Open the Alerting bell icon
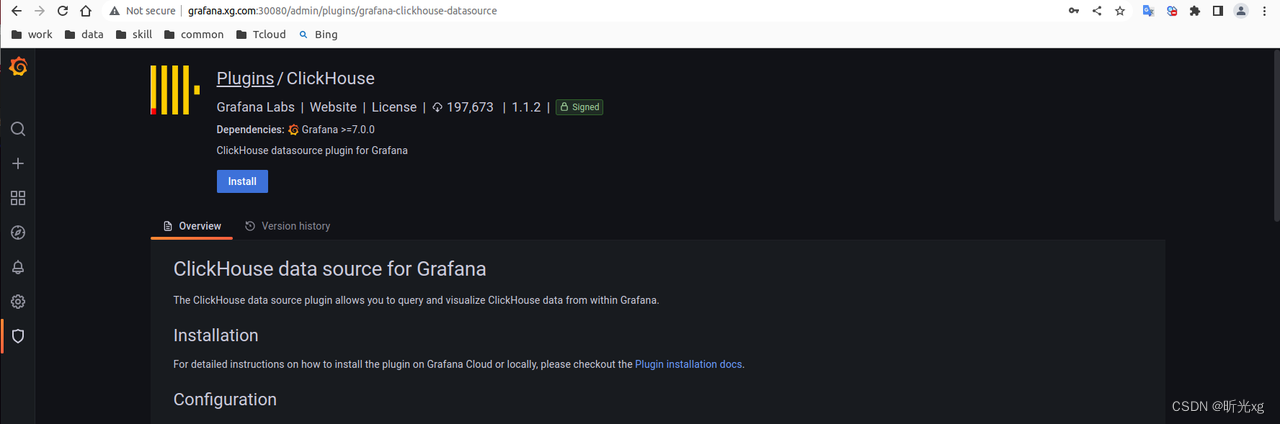The width and height of the screenshot is (1280, 424). point(18,267)
